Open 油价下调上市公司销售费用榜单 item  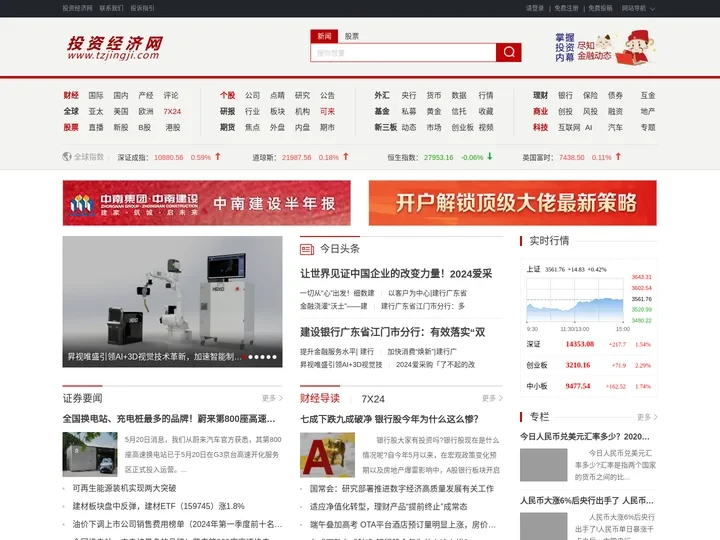pyautogui.click(x=177, y=524)
